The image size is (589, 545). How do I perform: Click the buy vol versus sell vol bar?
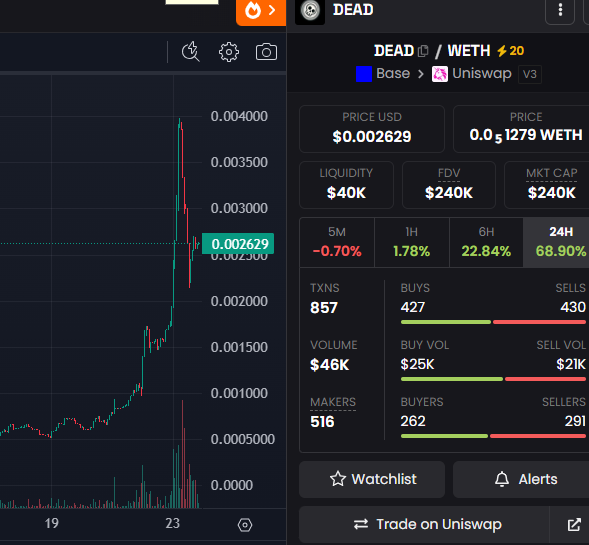pos(493,379)
